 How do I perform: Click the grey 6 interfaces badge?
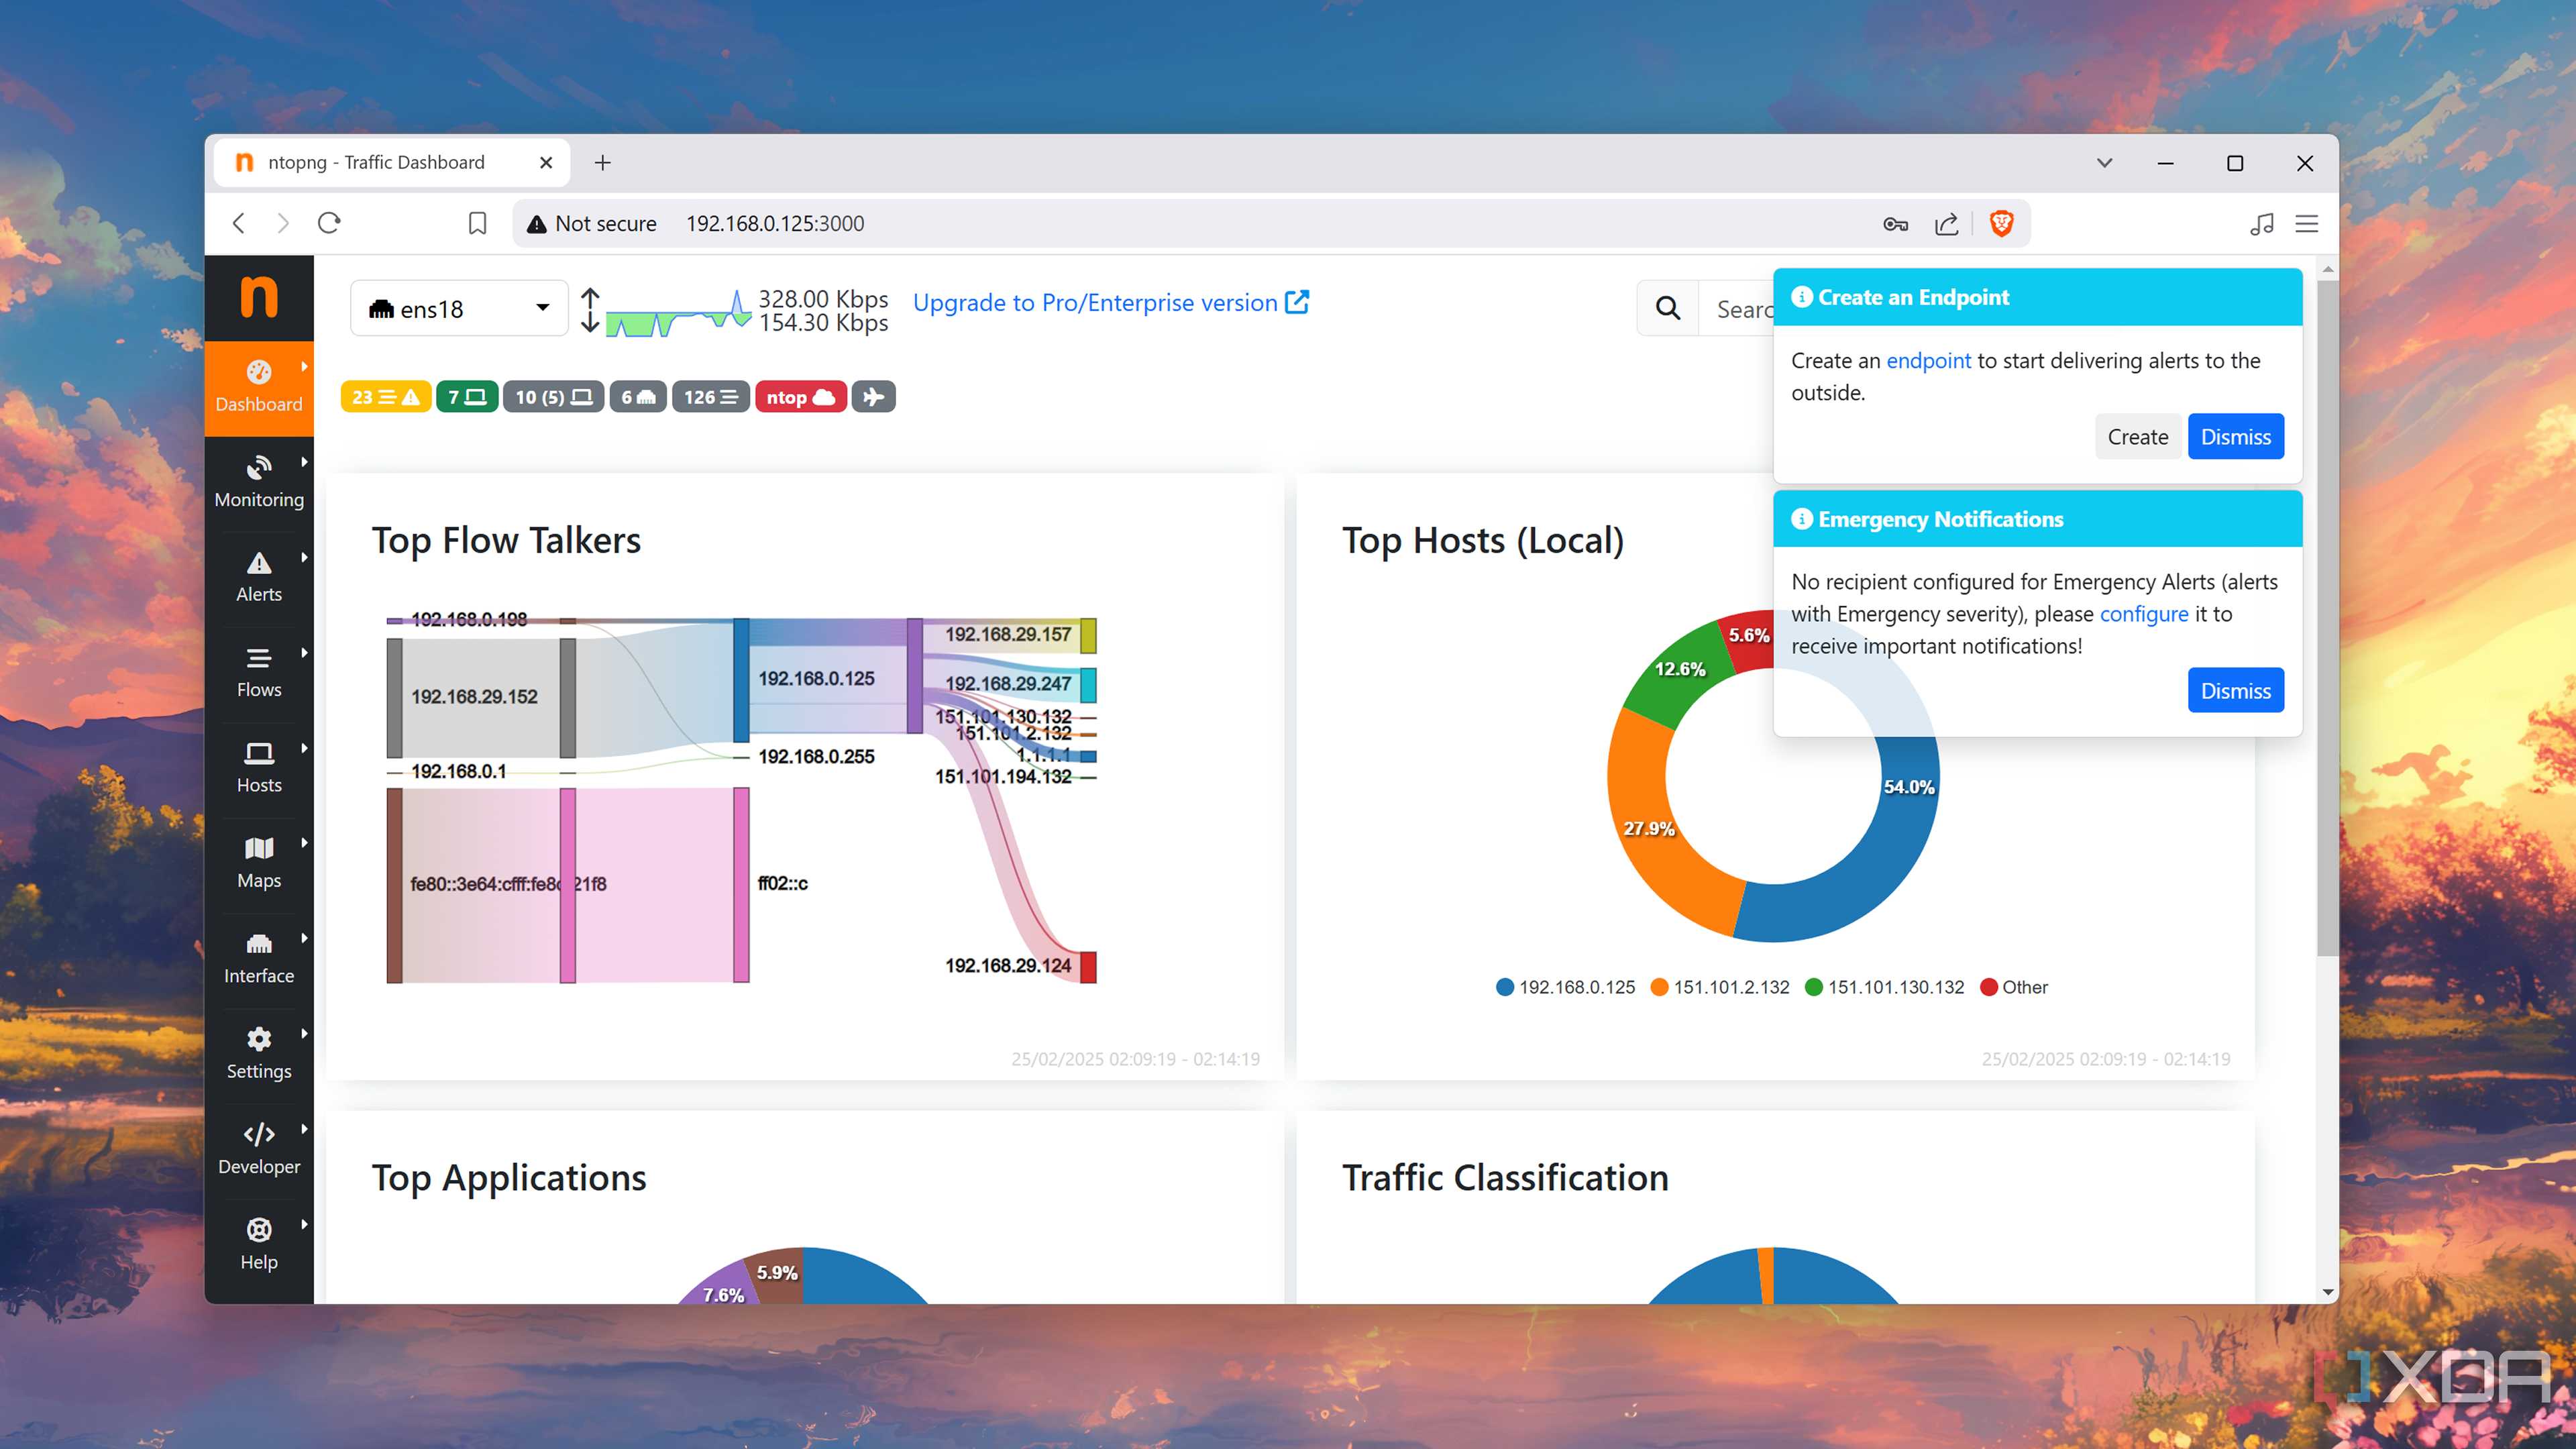coord(638,397)
